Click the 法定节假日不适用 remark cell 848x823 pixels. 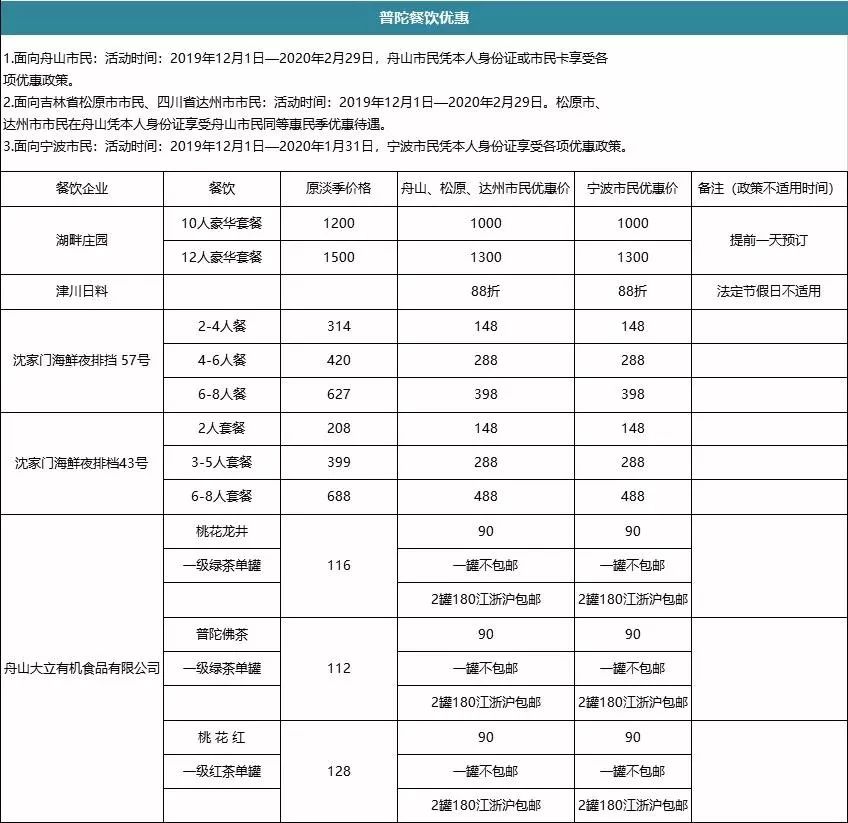pyautogui.click(x=767, y=292)
